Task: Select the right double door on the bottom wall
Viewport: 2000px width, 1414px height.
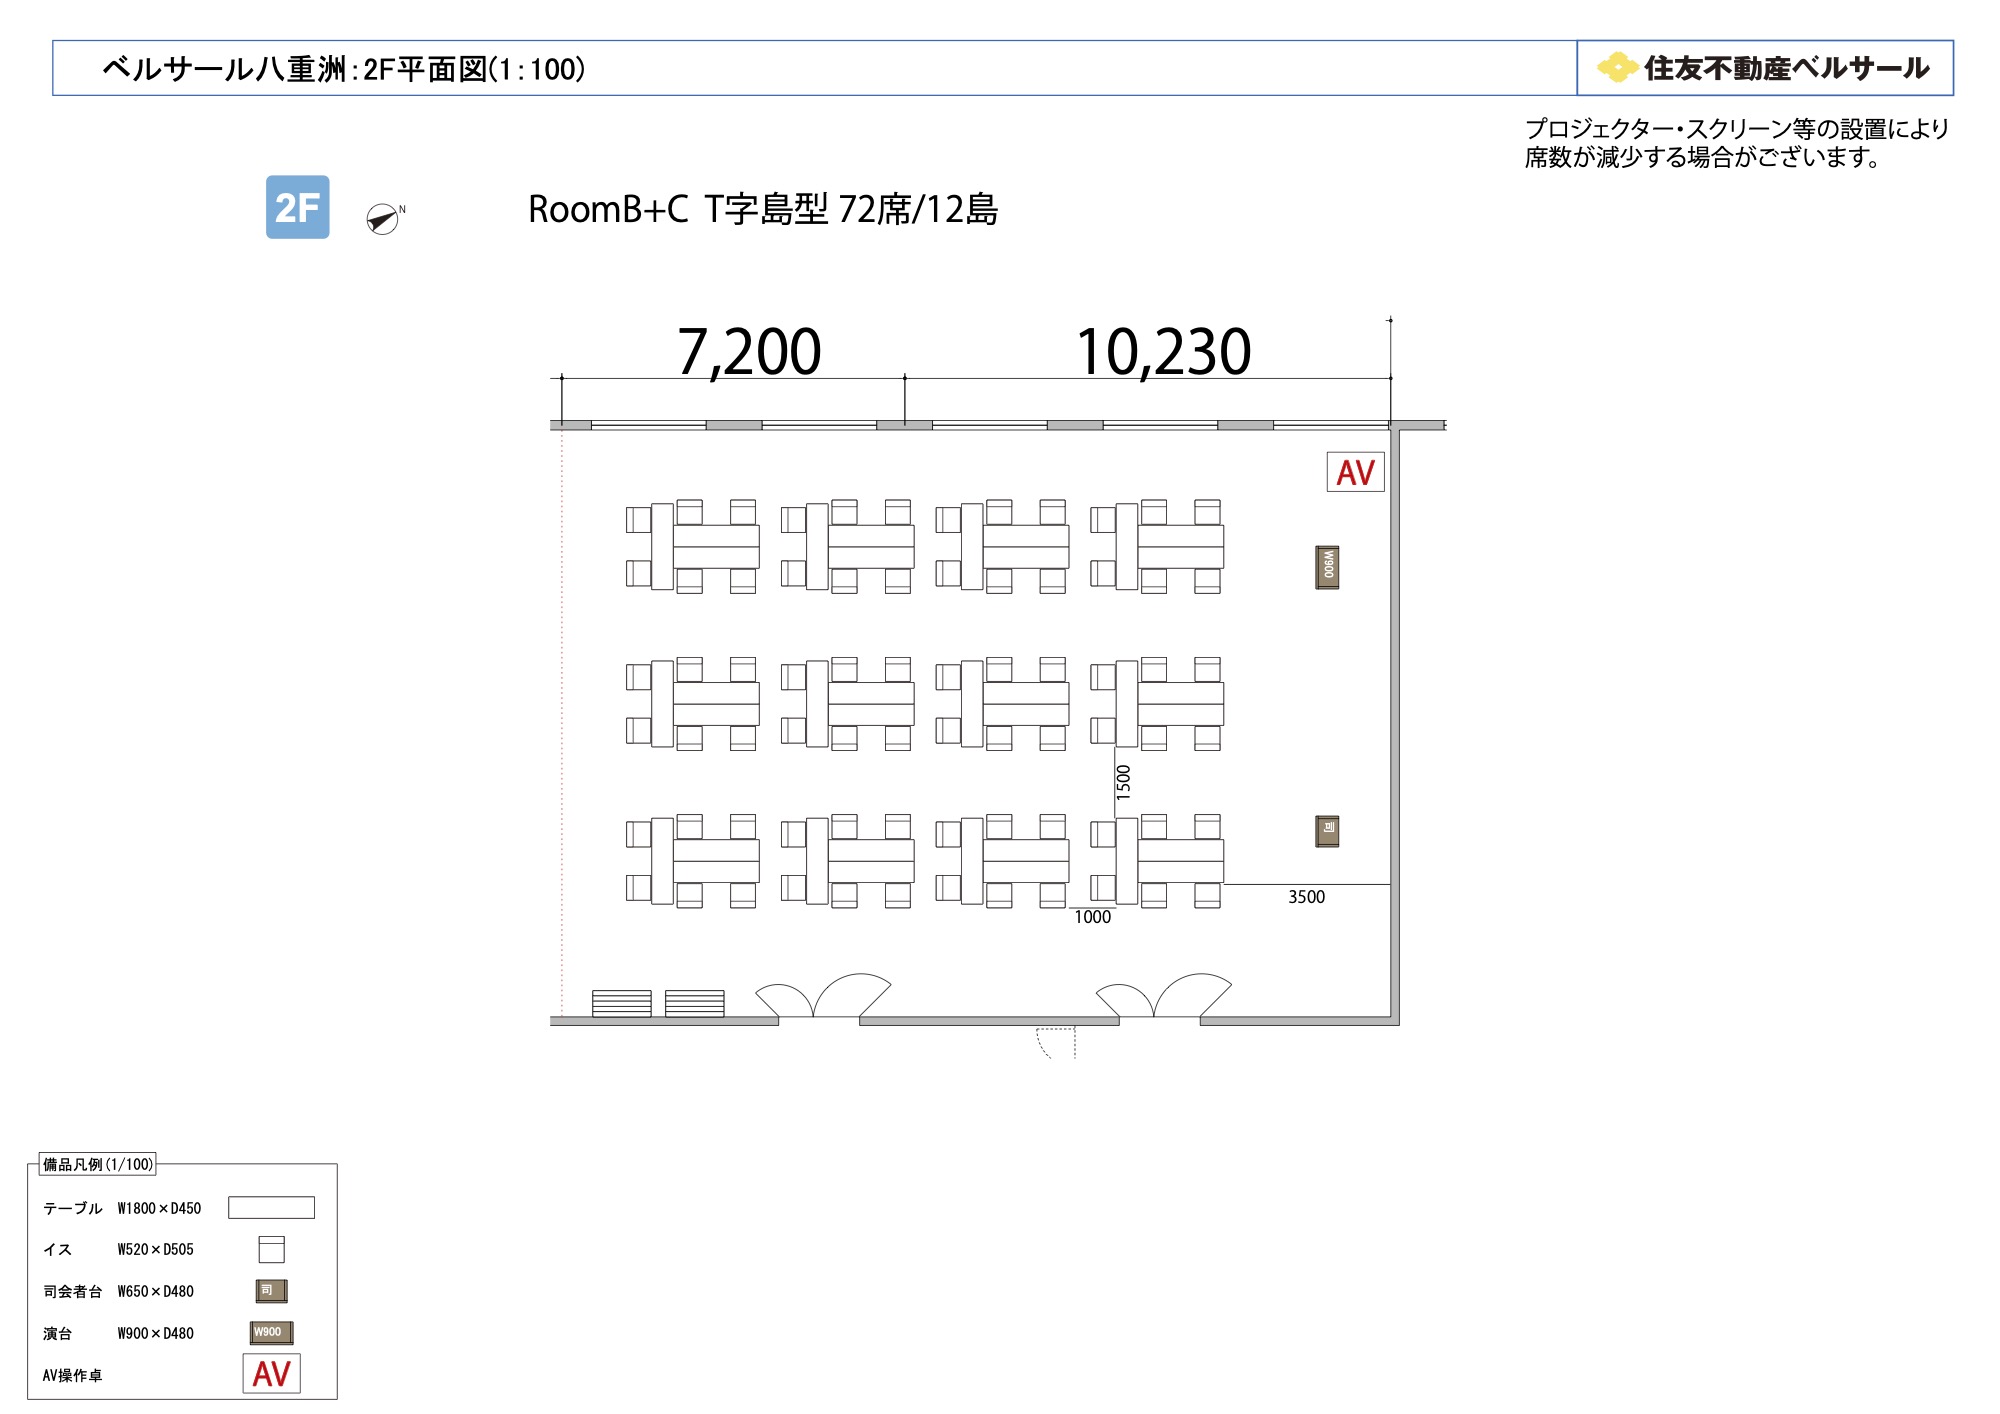Action: [1163, 996]
